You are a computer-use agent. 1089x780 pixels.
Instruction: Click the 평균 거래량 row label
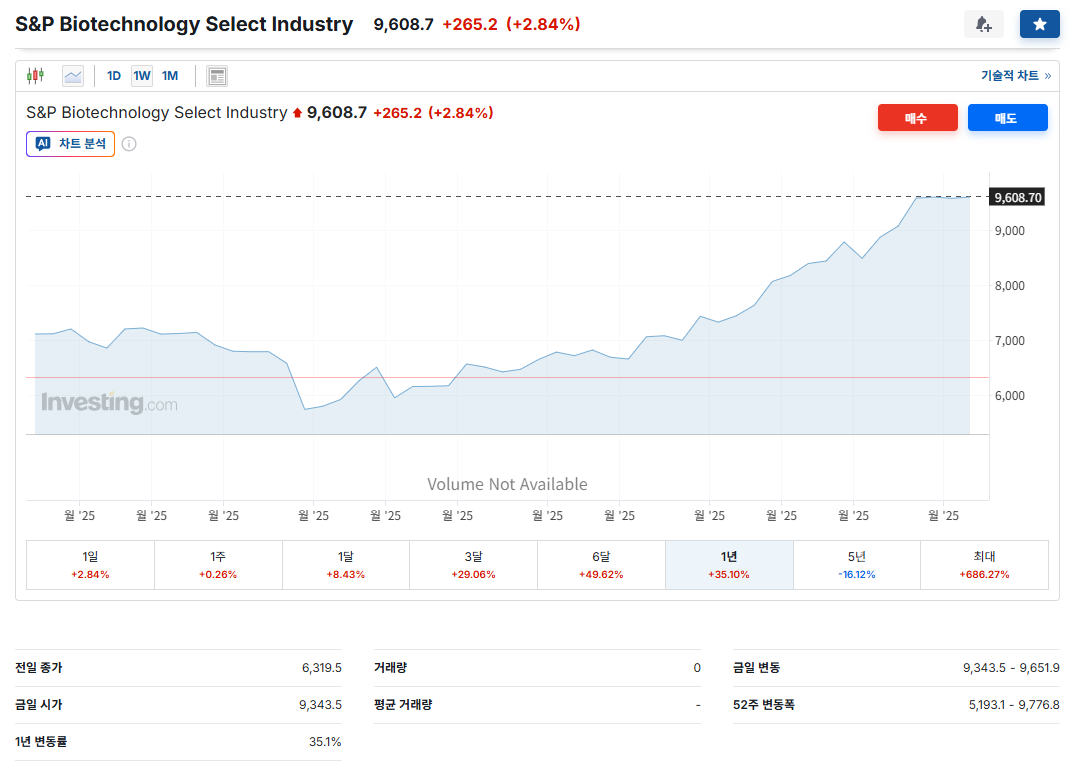tap(403, 704)
